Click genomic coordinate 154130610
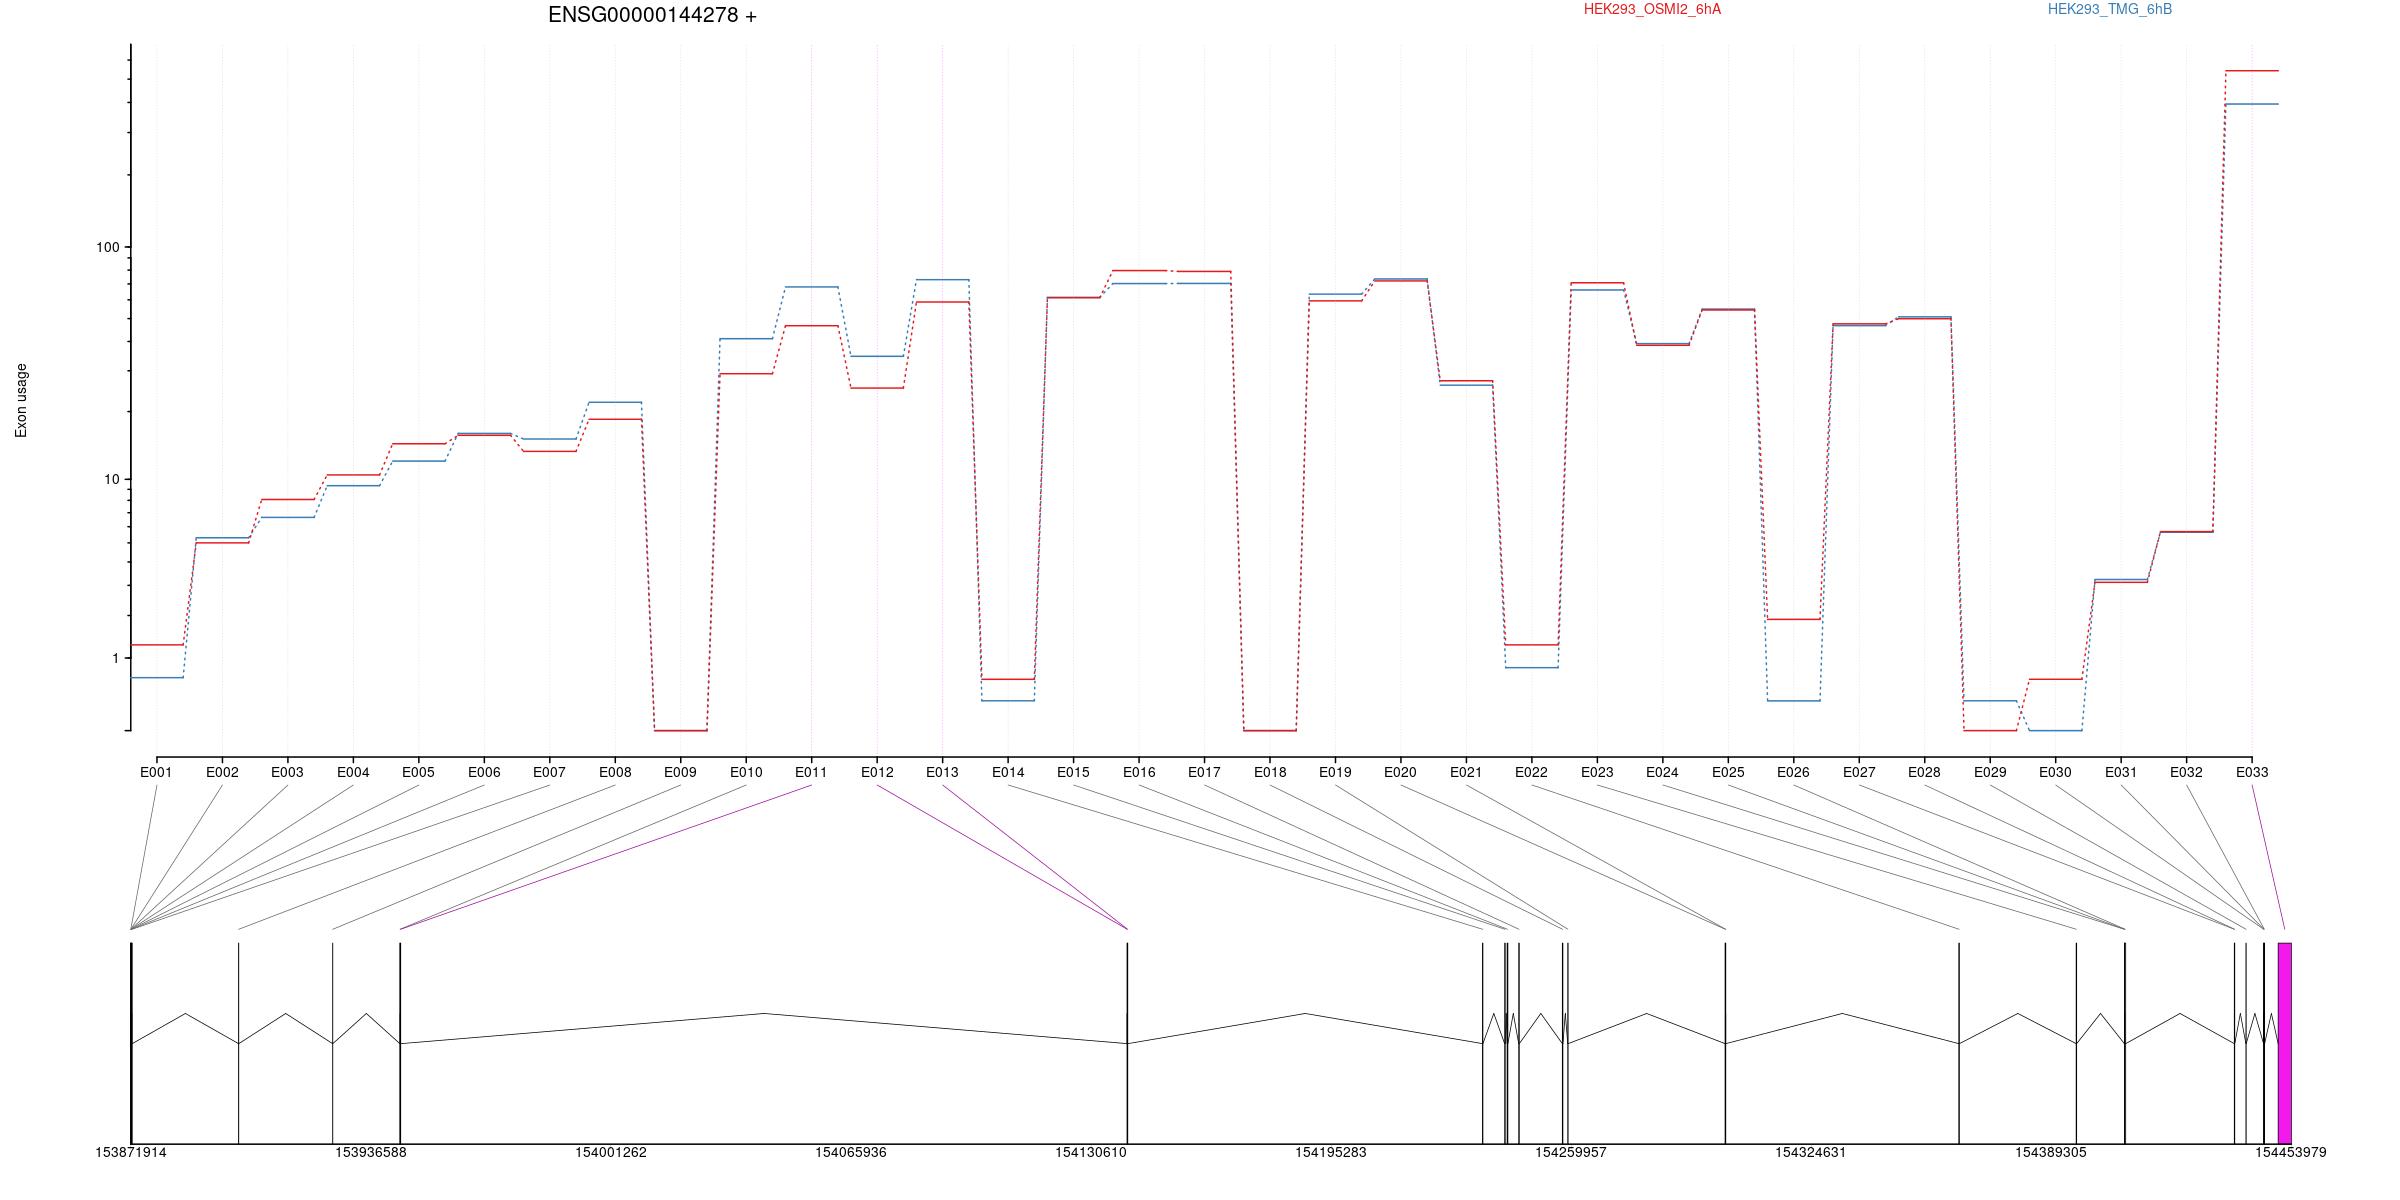This screenshot has width=2400, height=1200. (1091, 1152)
